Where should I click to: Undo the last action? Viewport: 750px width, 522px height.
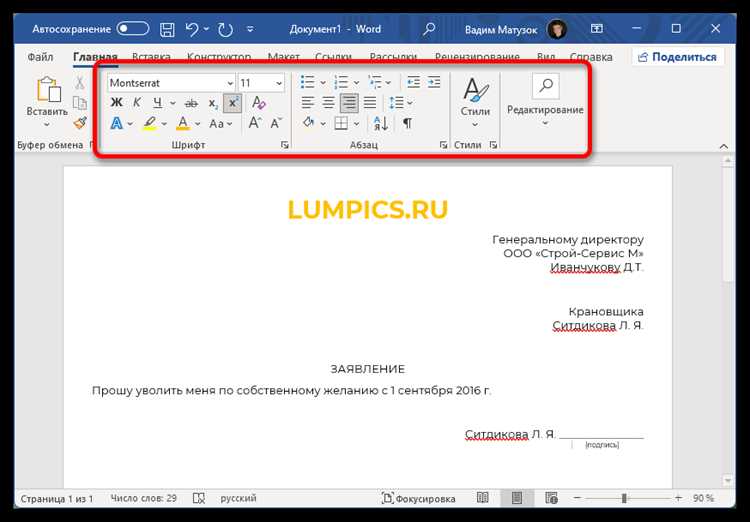pos(192,29)
